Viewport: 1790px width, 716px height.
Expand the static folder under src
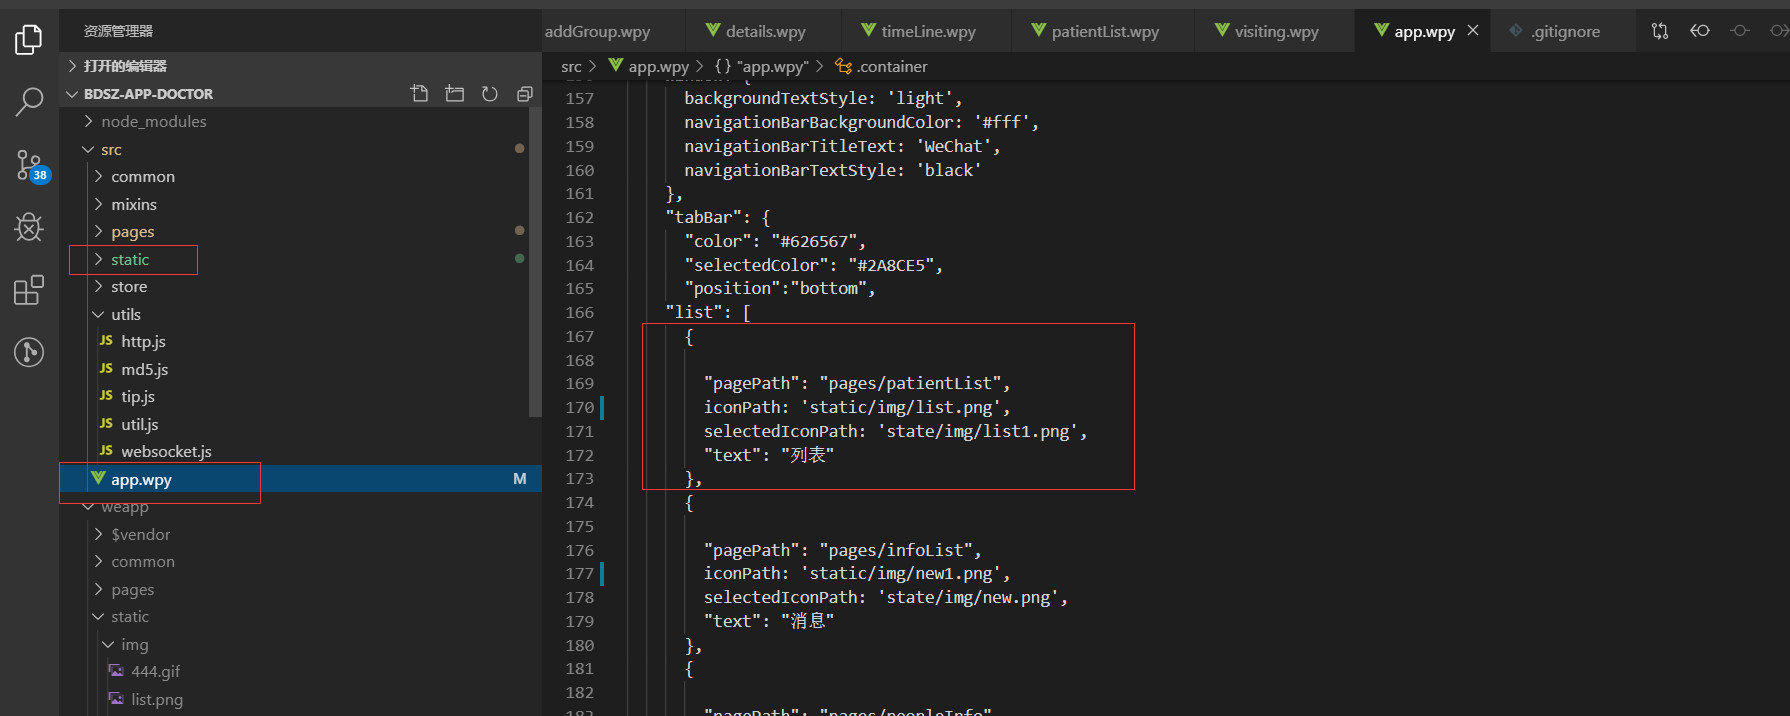coord(130,260)
